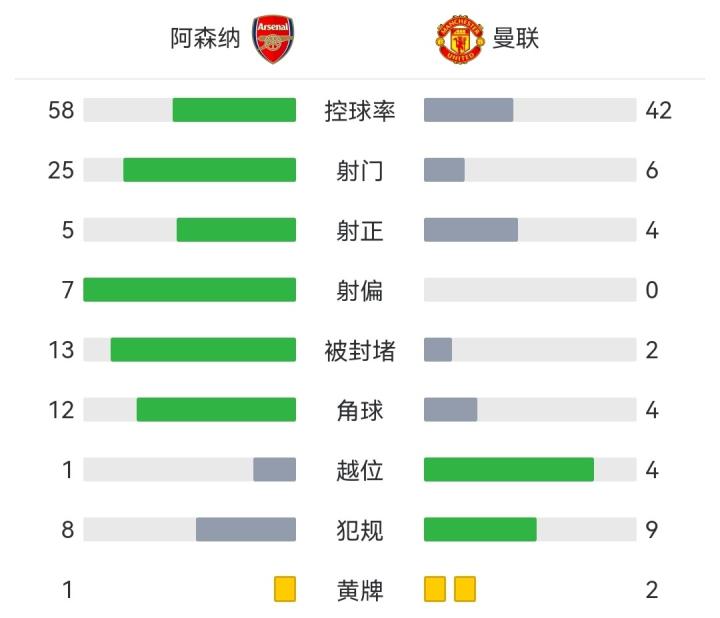Image resolution: width=720 pixels, height=618 pixels.
Task: Click Arsenal's 被封堵 value 13
Action: pos(61,350)
